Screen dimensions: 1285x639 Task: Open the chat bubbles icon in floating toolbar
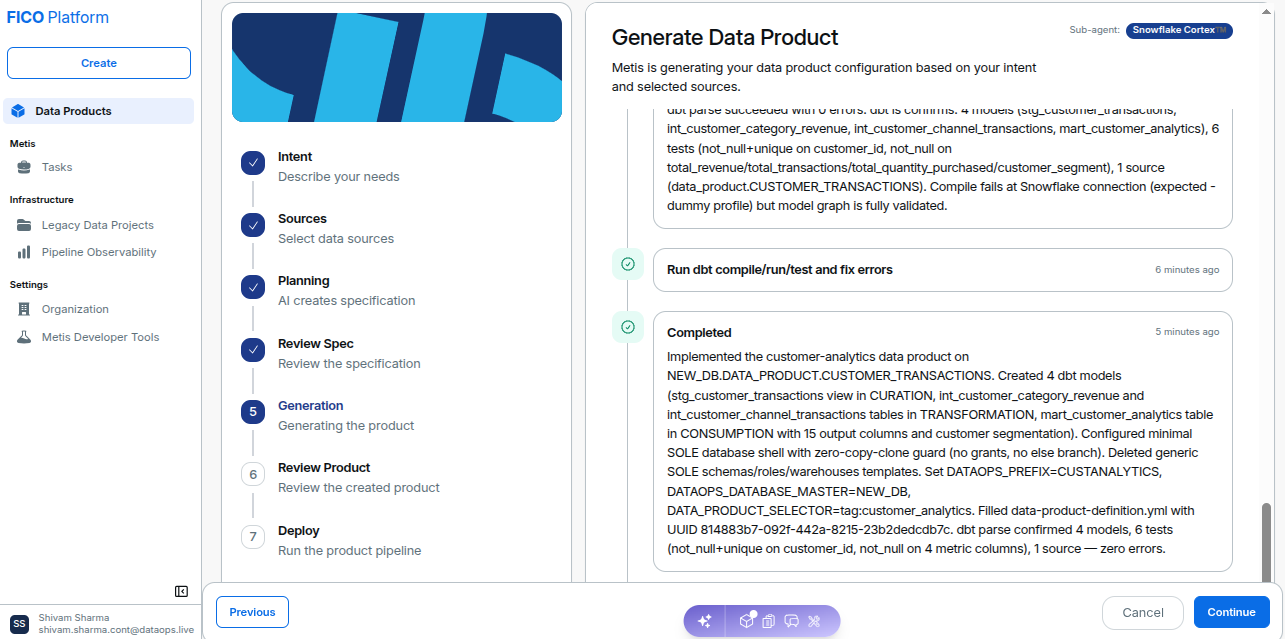791,621
